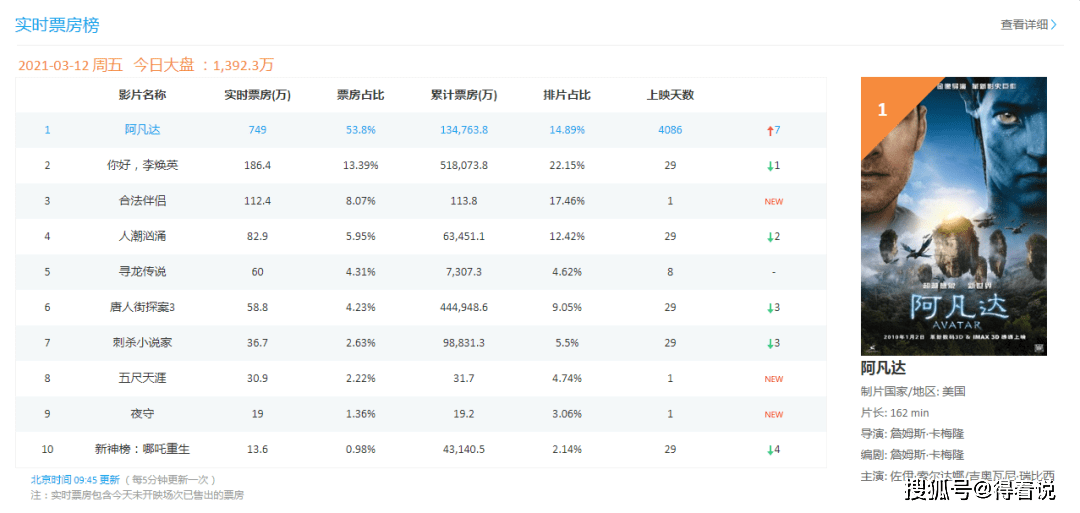Click the 53.8% box office share value
The image size is (1080, 513).
[x=360, y=129]
